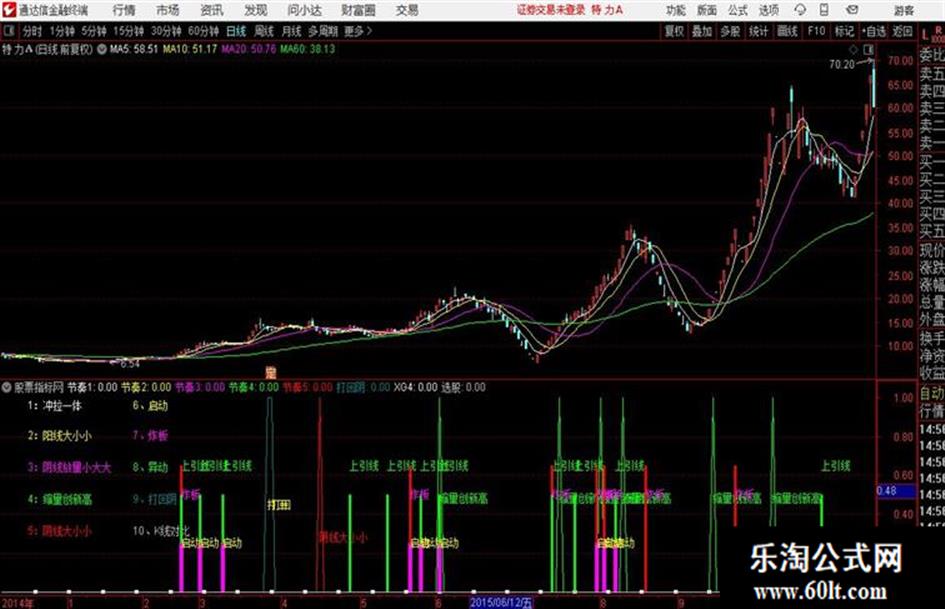Expand the 更多 periods dropdown
The image size is (945, 609).
tap(358, 31)
